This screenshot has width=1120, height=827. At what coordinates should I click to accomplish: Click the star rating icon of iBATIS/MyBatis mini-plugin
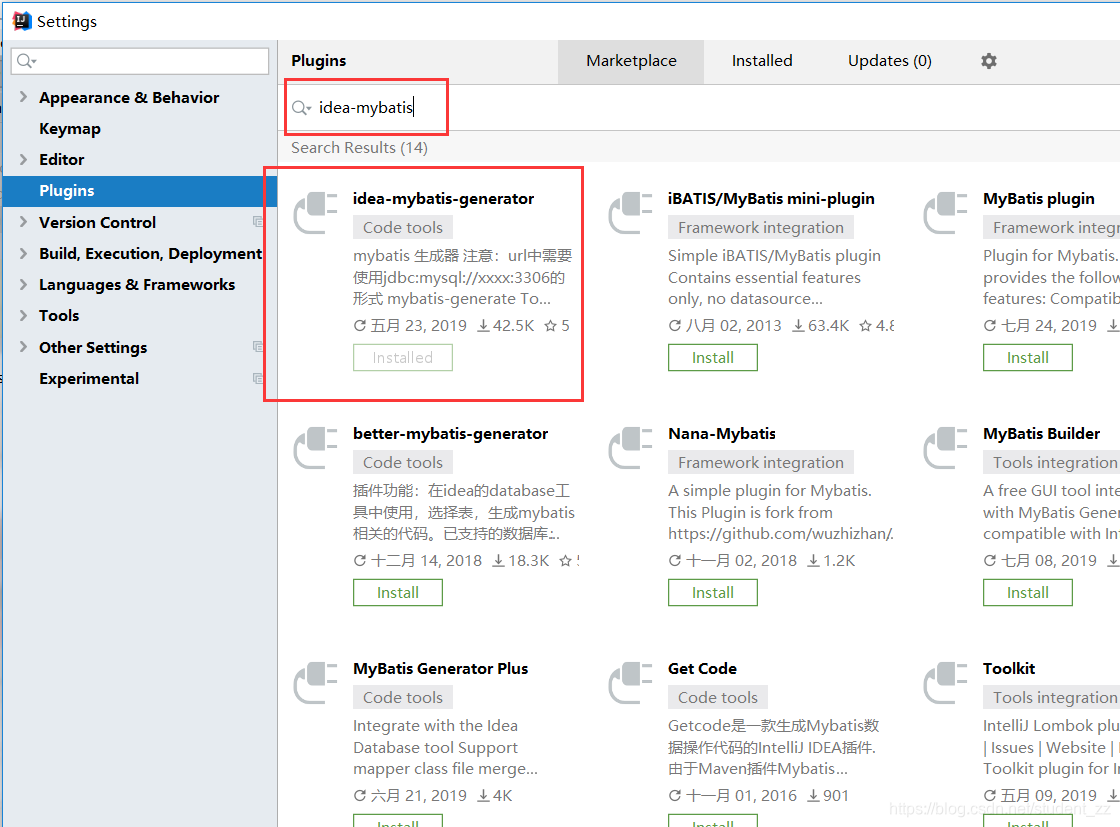(865, 326)
